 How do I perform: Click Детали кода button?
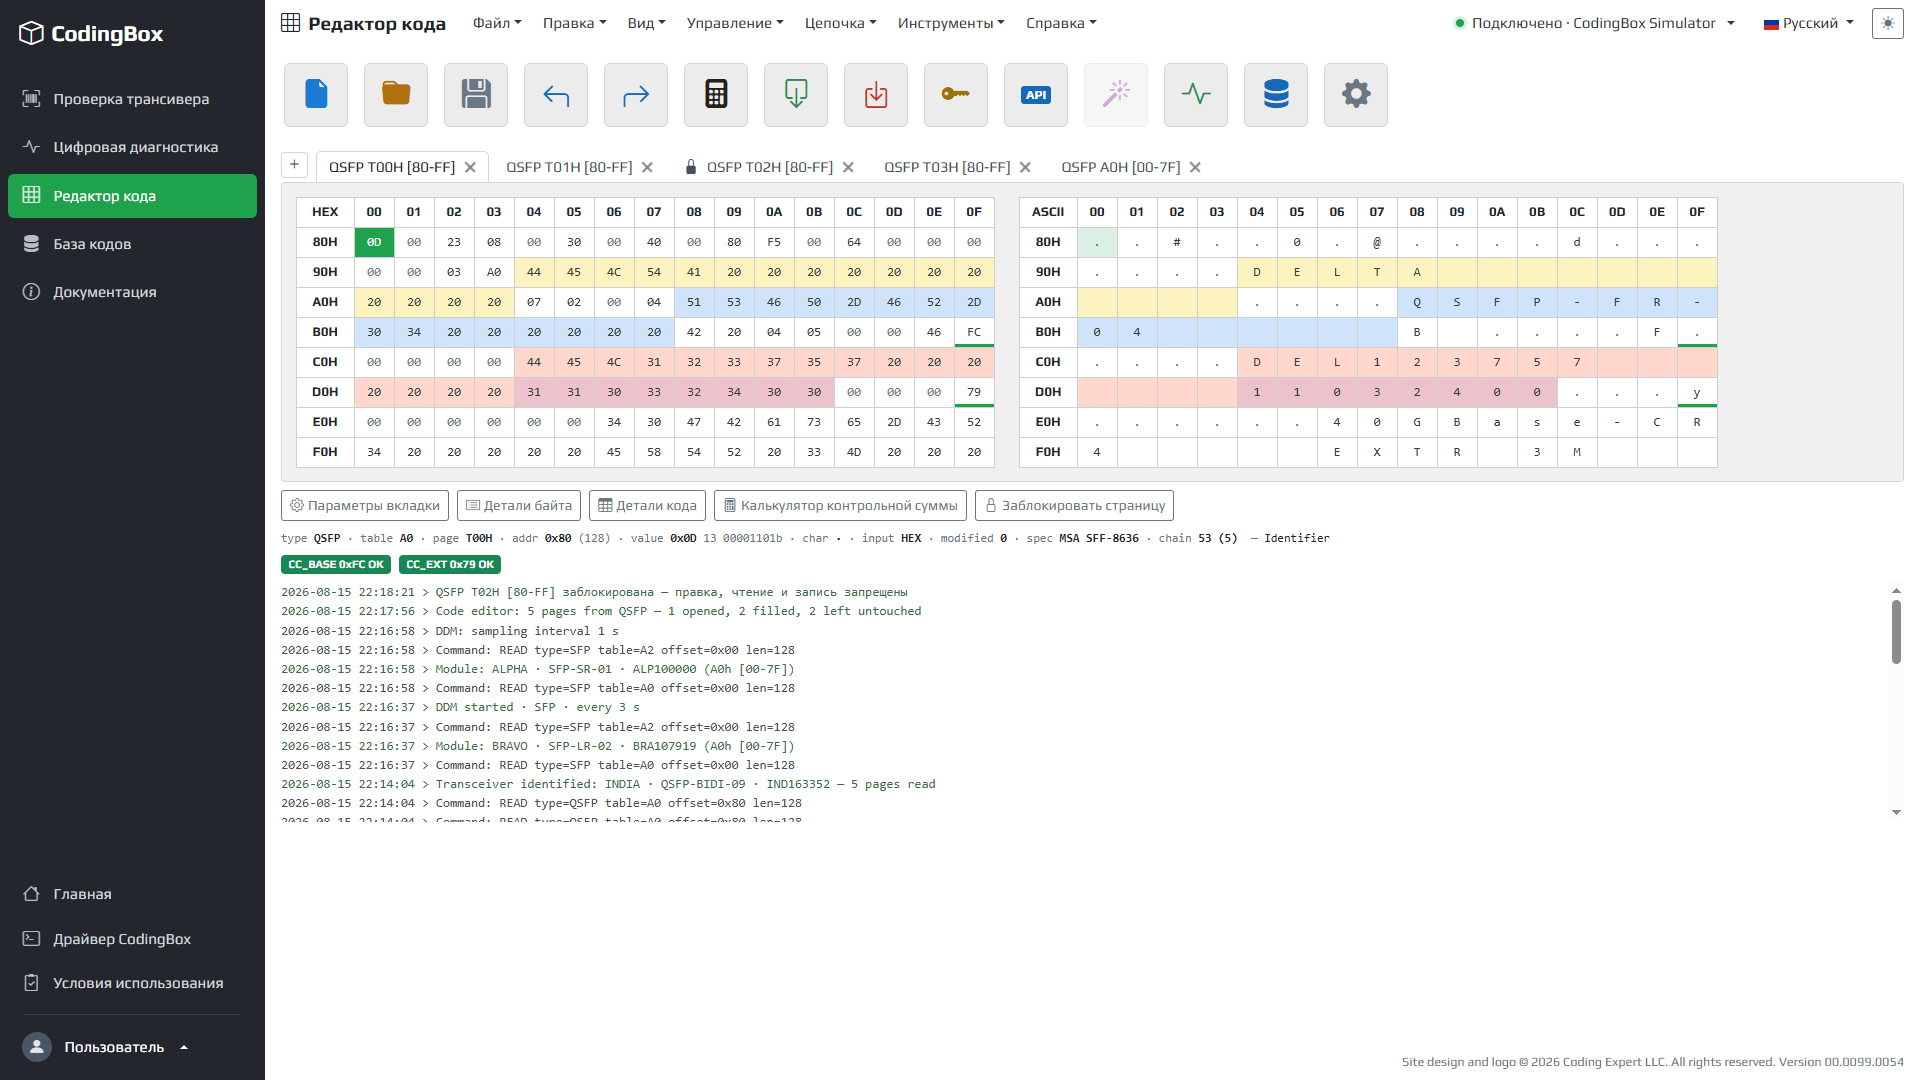[647, 505]
